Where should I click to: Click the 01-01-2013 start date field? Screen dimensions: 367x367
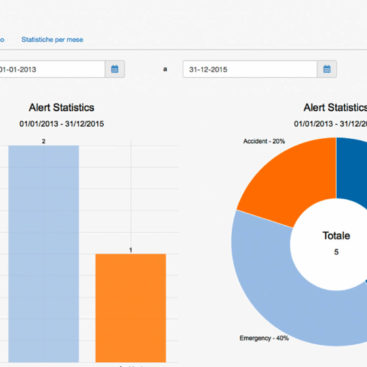(x=52, y=69)
